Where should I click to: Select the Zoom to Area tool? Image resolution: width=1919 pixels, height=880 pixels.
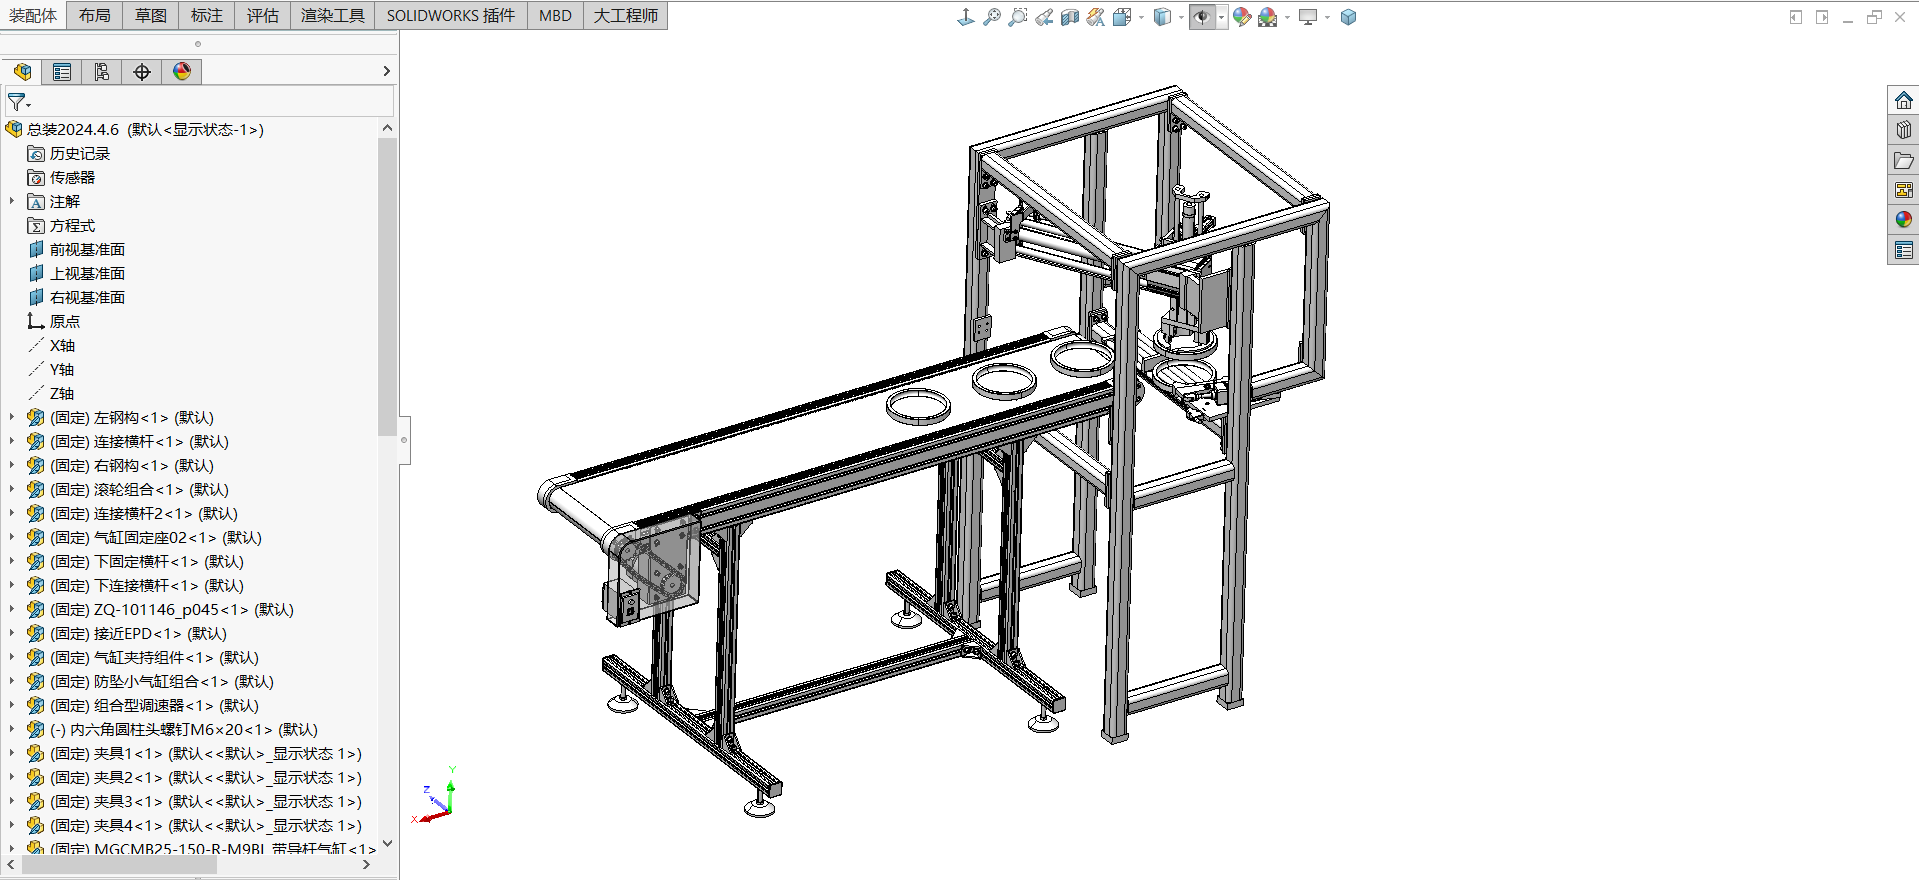[1018, 17]
